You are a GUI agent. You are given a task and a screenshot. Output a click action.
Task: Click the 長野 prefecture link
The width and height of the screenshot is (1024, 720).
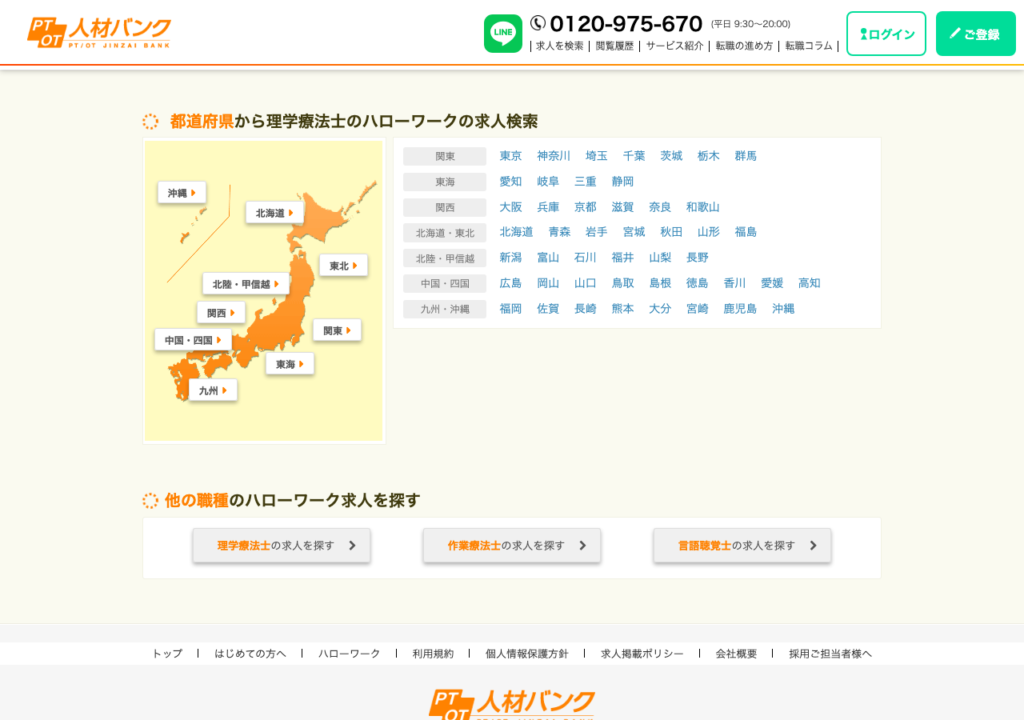pos(697,257)
